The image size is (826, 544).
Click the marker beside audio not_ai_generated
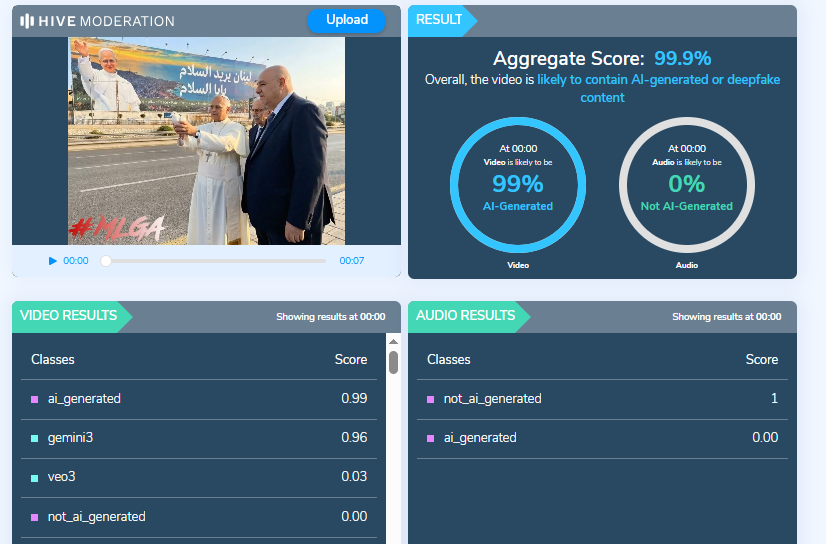431,399
